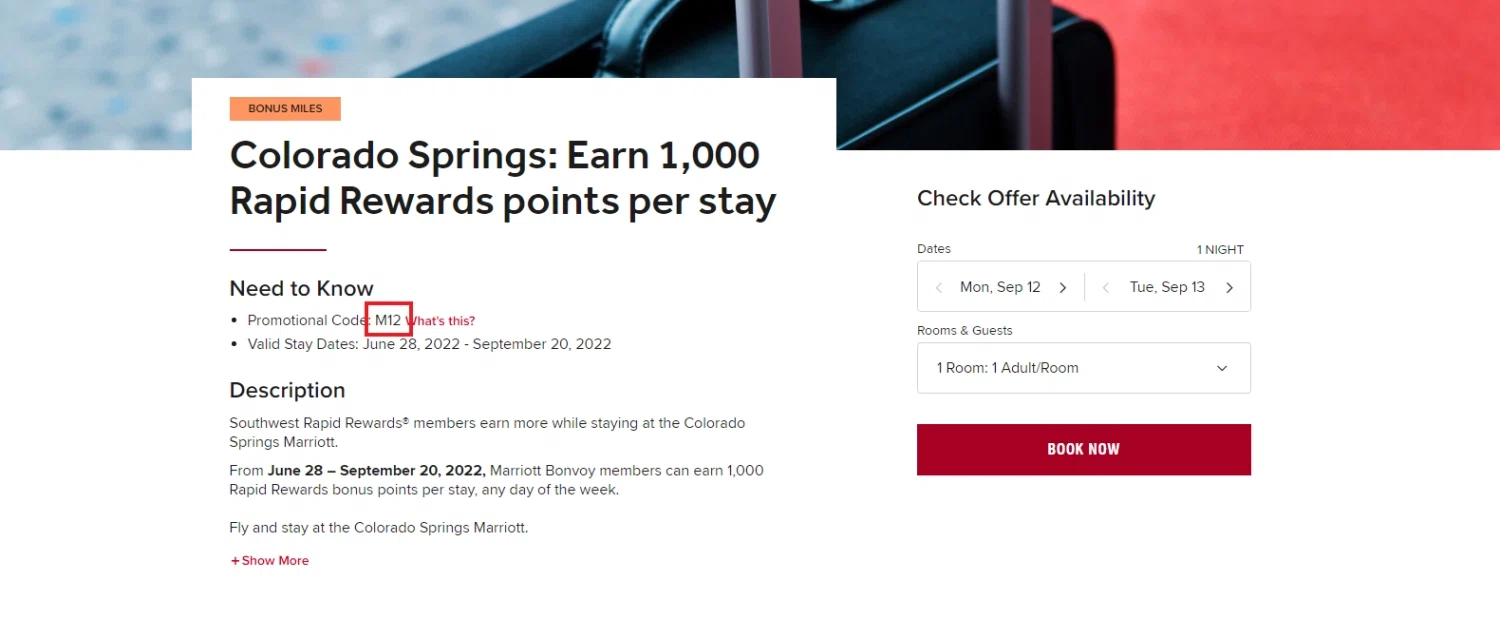1500x619 pixels.
Task: Click the Need to Know heading
Action: 301,289
